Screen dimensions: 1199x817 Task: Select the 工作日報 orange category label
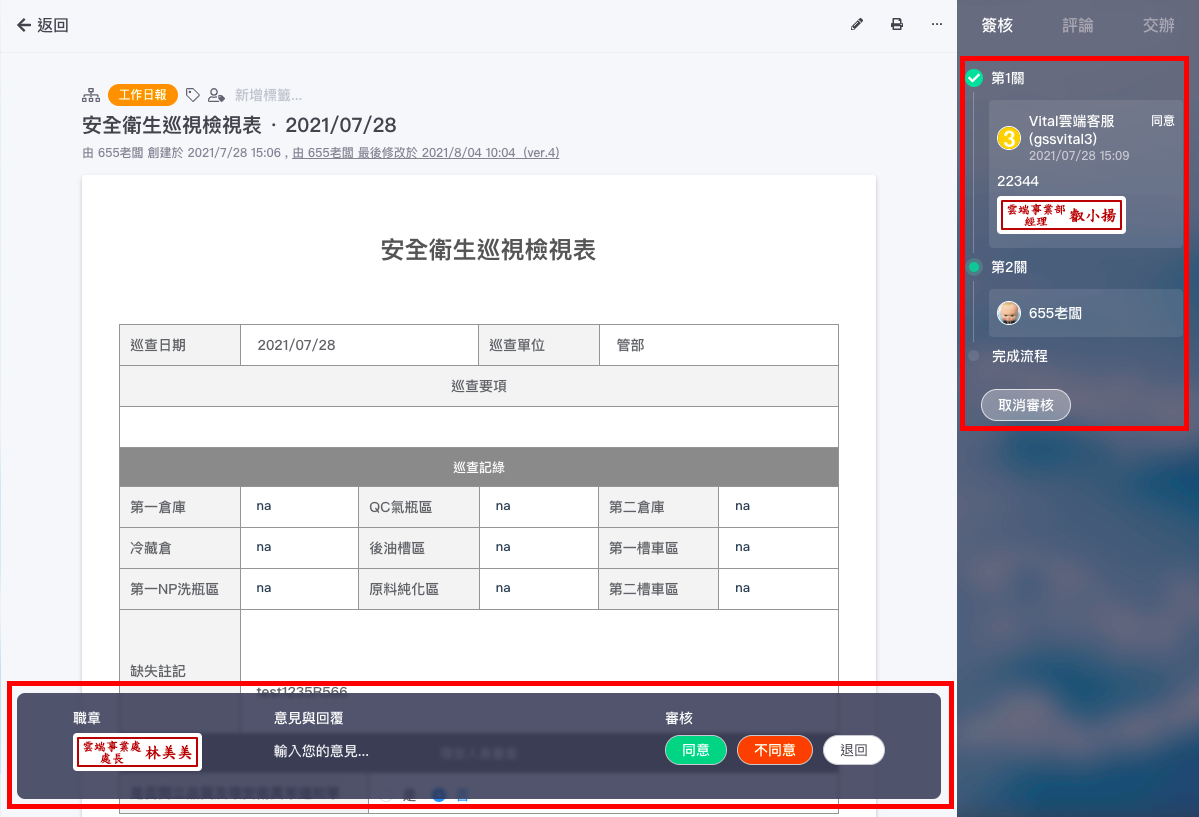pos(143,95)
